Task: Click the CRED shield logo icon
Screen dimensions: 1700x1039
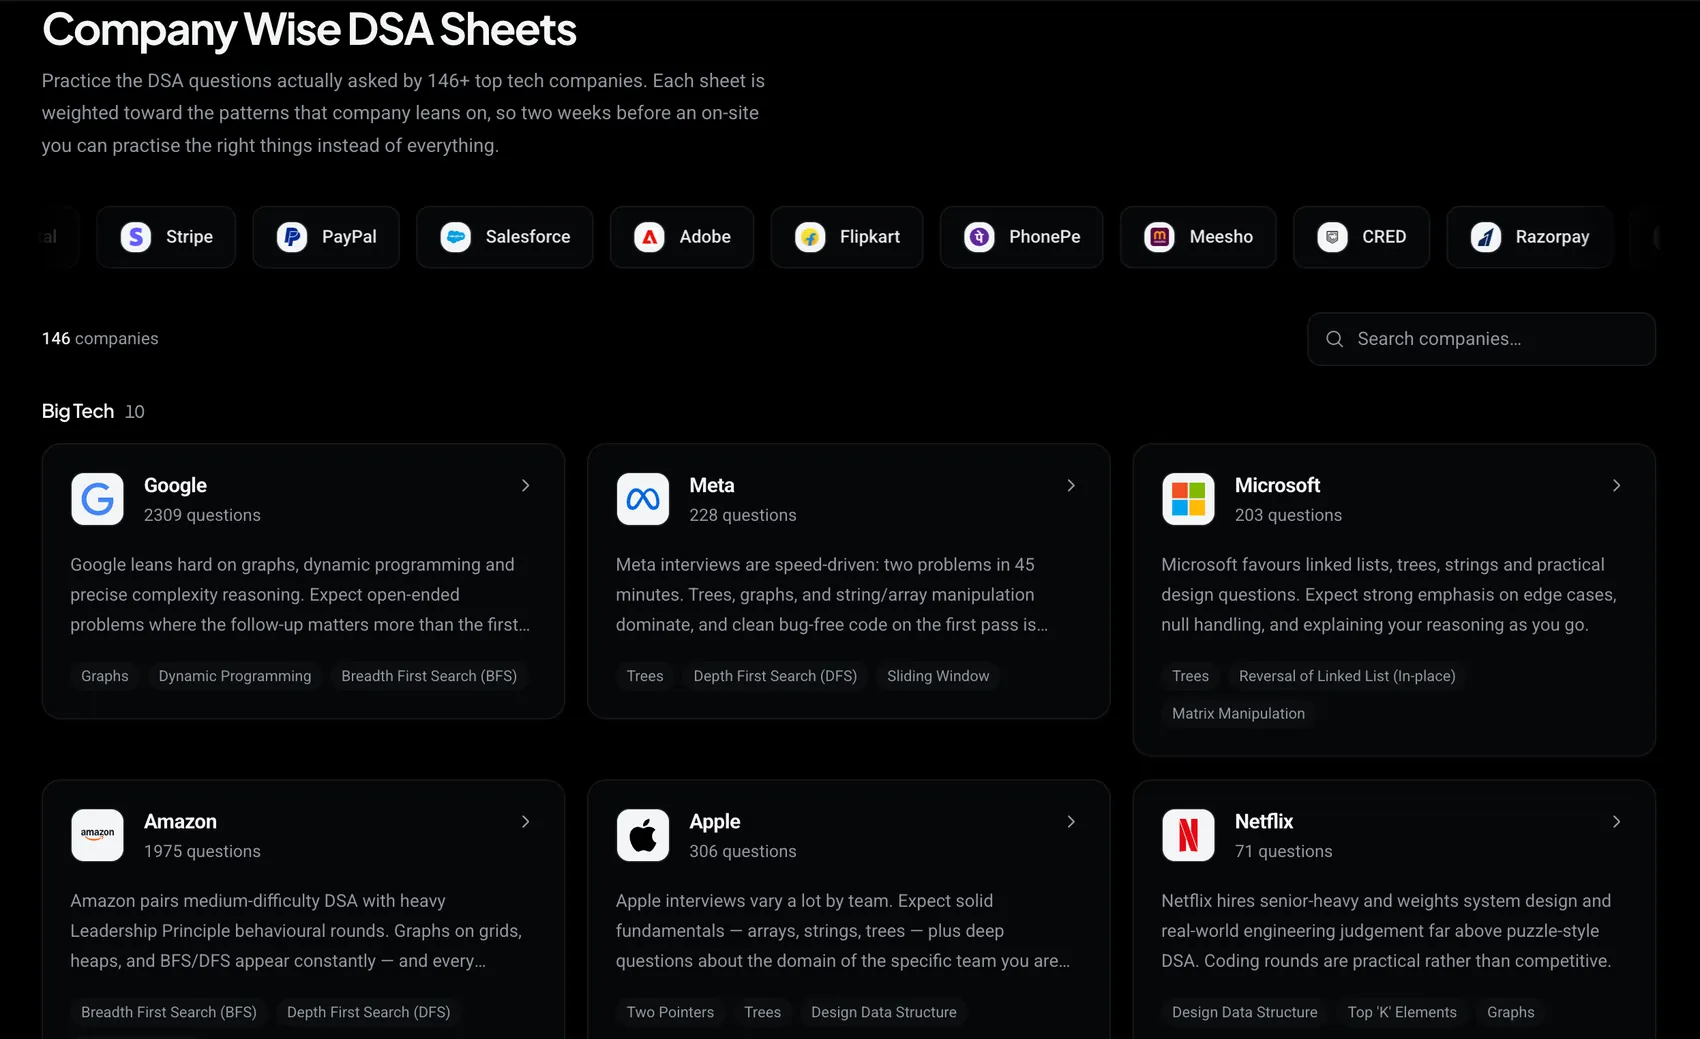Action: pos(1332,237)
